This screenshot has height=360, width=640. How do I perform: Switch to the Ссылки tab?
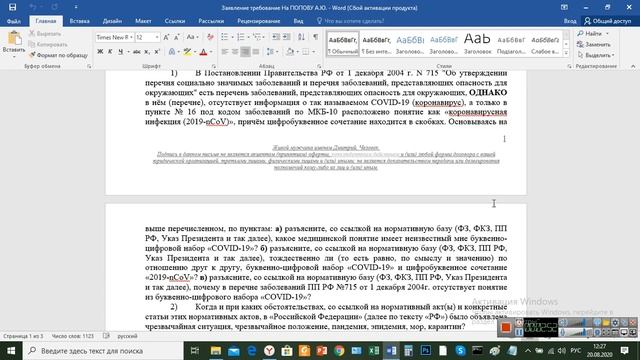[175, 21]
